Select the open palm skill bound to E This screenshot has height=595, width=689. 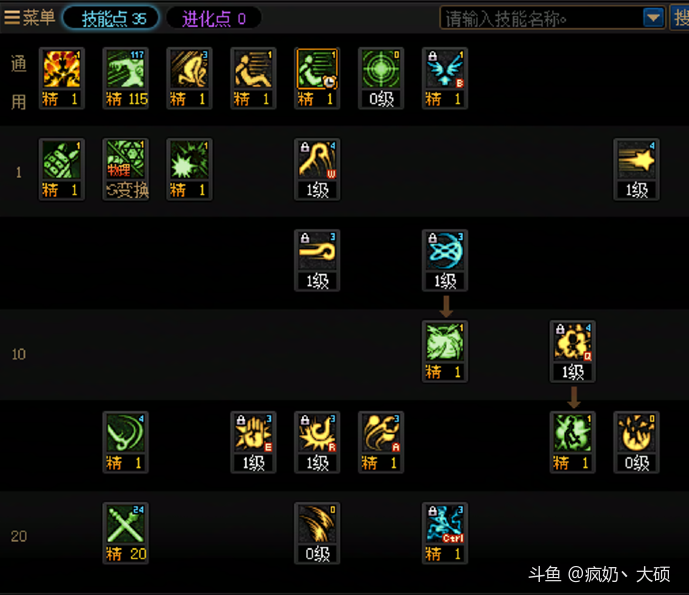(253, 442)
